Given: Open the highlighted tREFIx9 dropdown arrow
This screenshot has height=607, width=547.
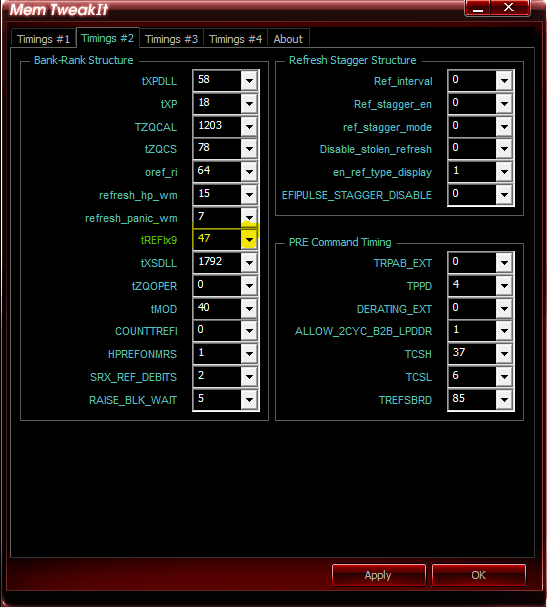Looking at the screenshot, I should (x=249, y=240).
